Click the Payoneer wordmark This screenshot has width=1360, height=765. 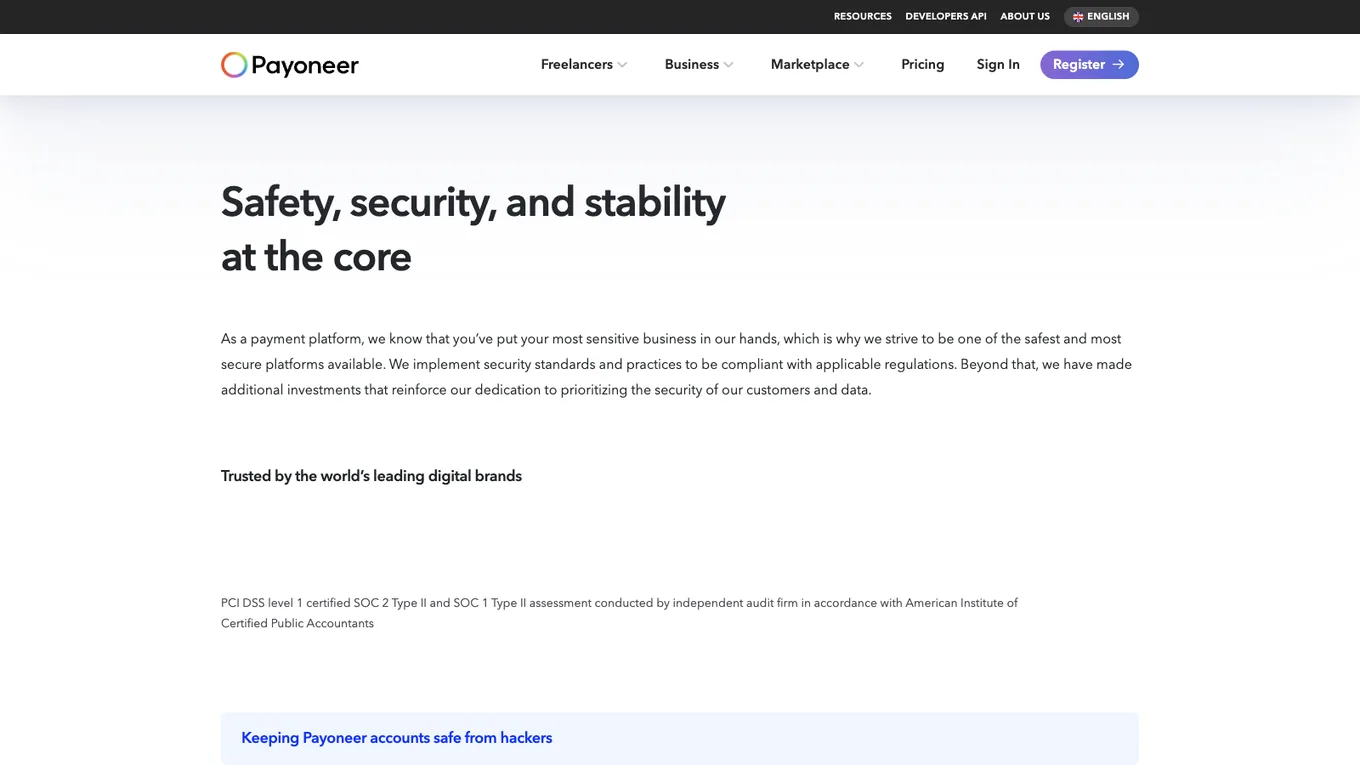(x=305, y=66)
